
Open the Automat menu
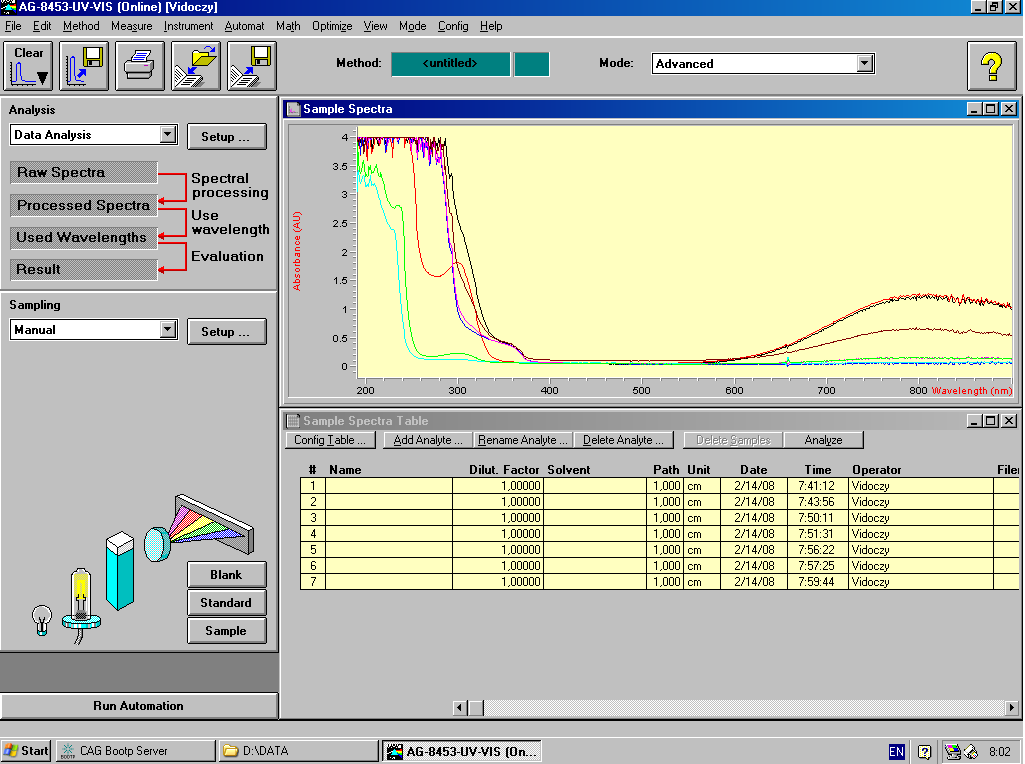click(x=244, y=26)
